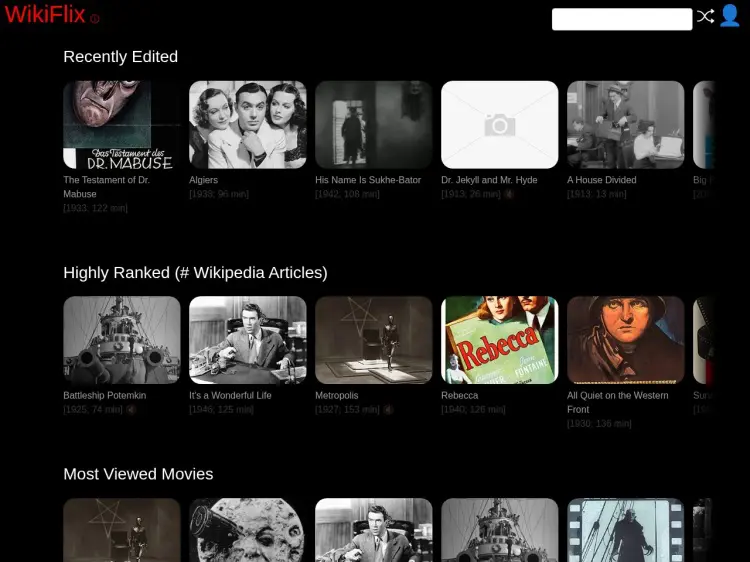Click the 'A House Divided' title

602,180
